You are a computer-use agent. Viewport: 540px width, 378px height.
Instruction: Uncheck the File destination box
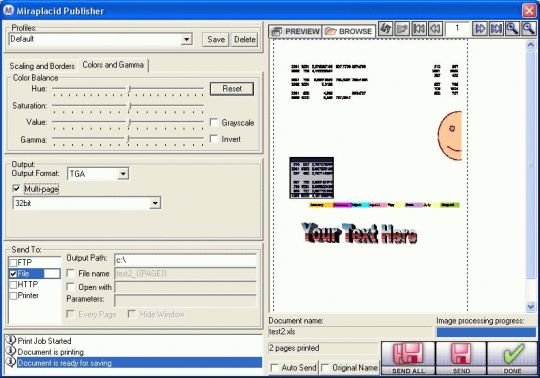coord(13,274)
